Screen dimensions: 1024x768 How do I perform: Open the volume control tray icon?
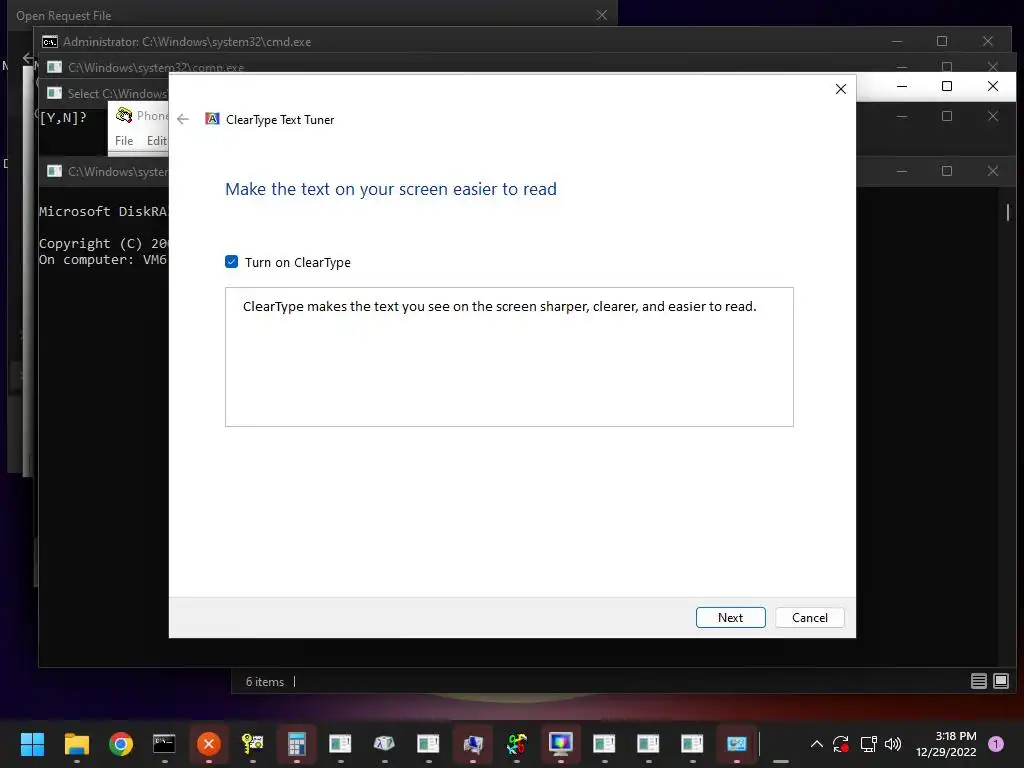893,744
